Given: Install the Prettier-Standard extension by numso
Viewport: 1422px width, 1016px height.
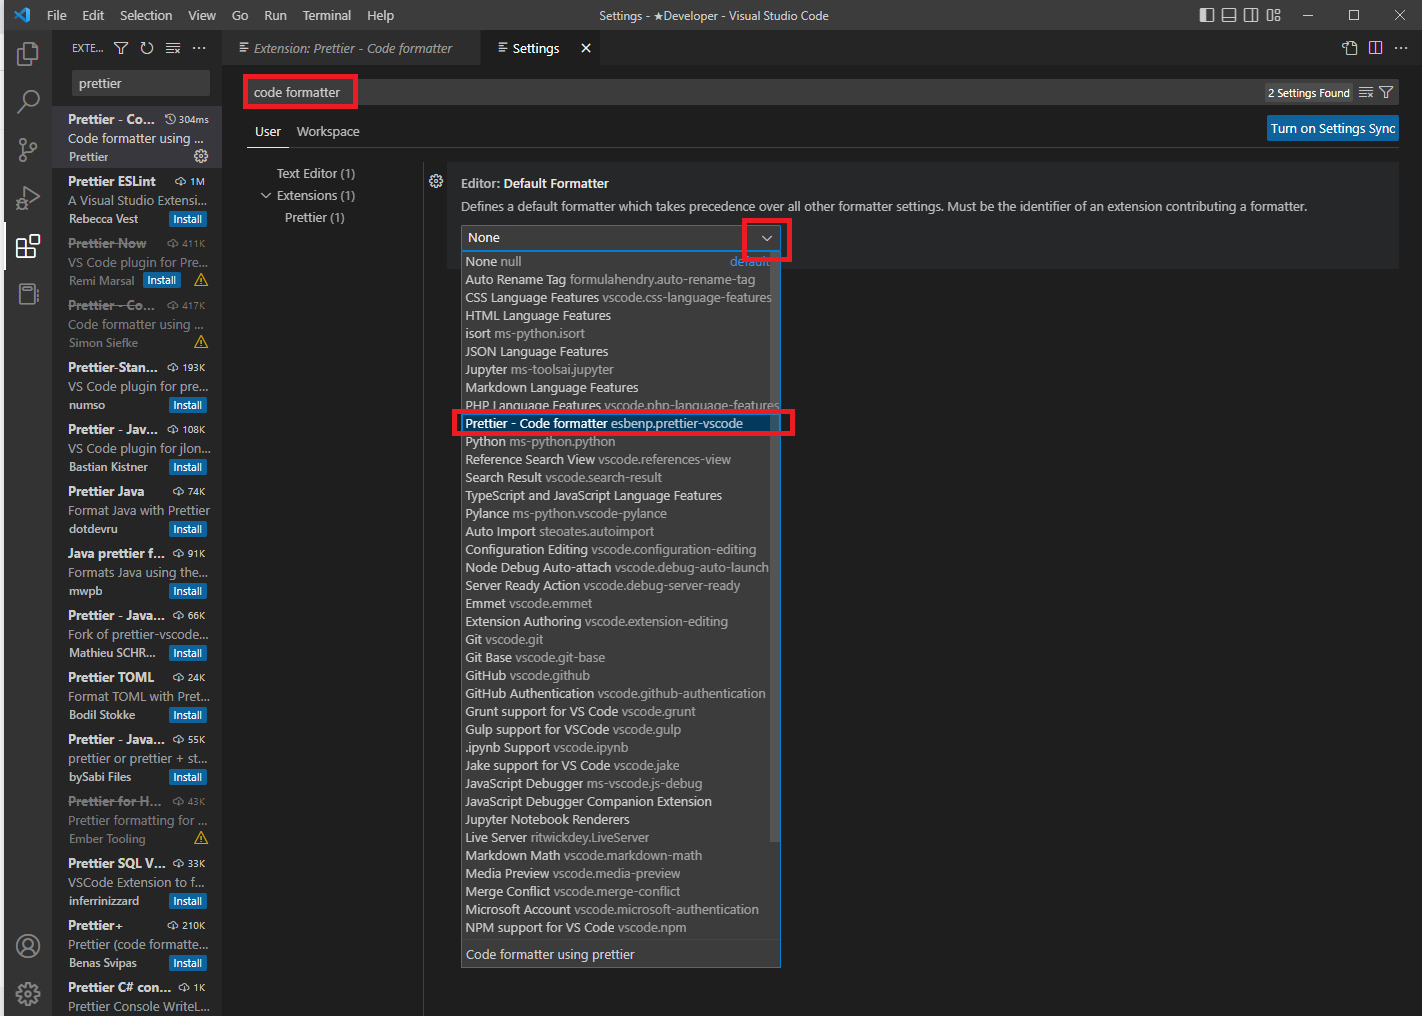Looking at the screenshot, I should (188, 405).
